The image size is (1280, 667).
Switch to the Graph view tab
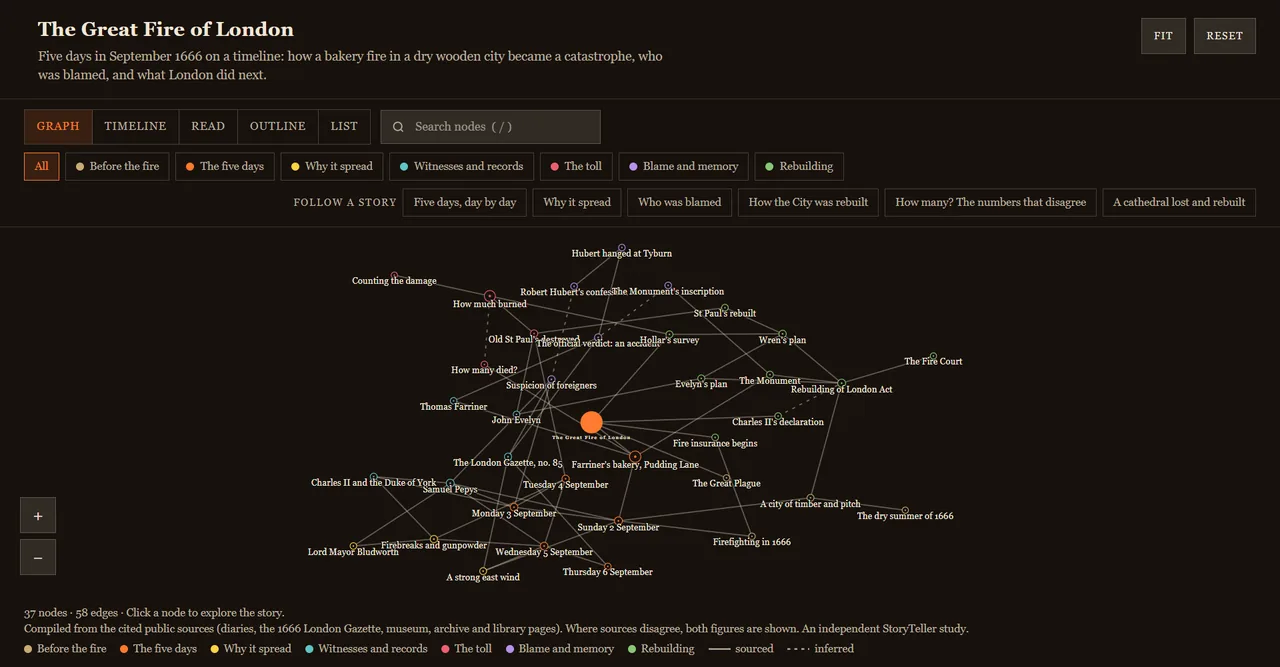click(x=58, y=127)
